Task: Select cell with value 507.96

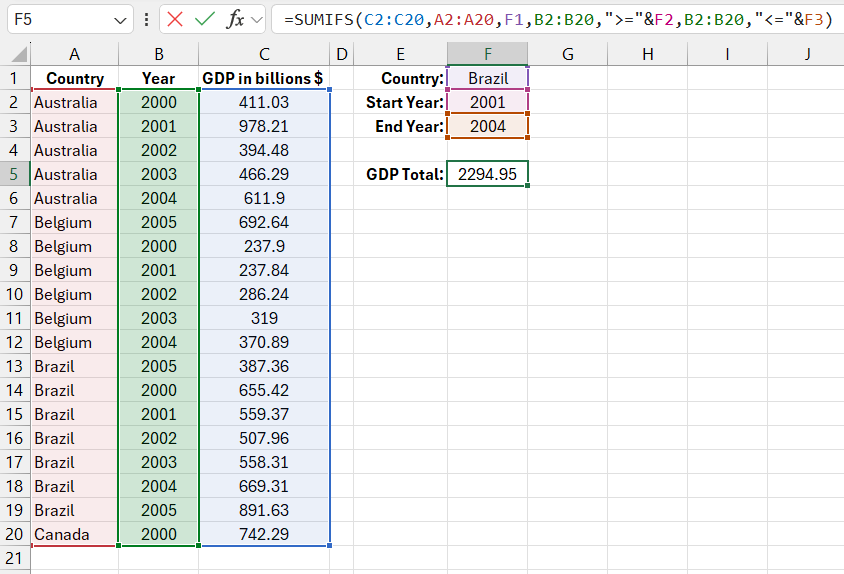Action: tap(264, 438)
